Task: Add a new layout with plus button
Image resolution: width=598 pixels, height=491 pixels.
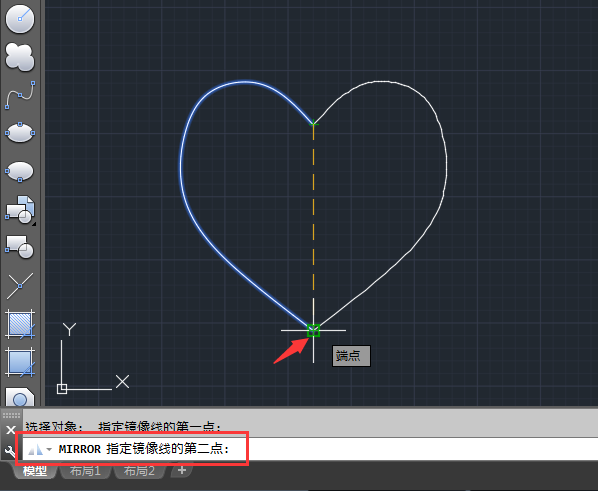Action: point(182,470)
